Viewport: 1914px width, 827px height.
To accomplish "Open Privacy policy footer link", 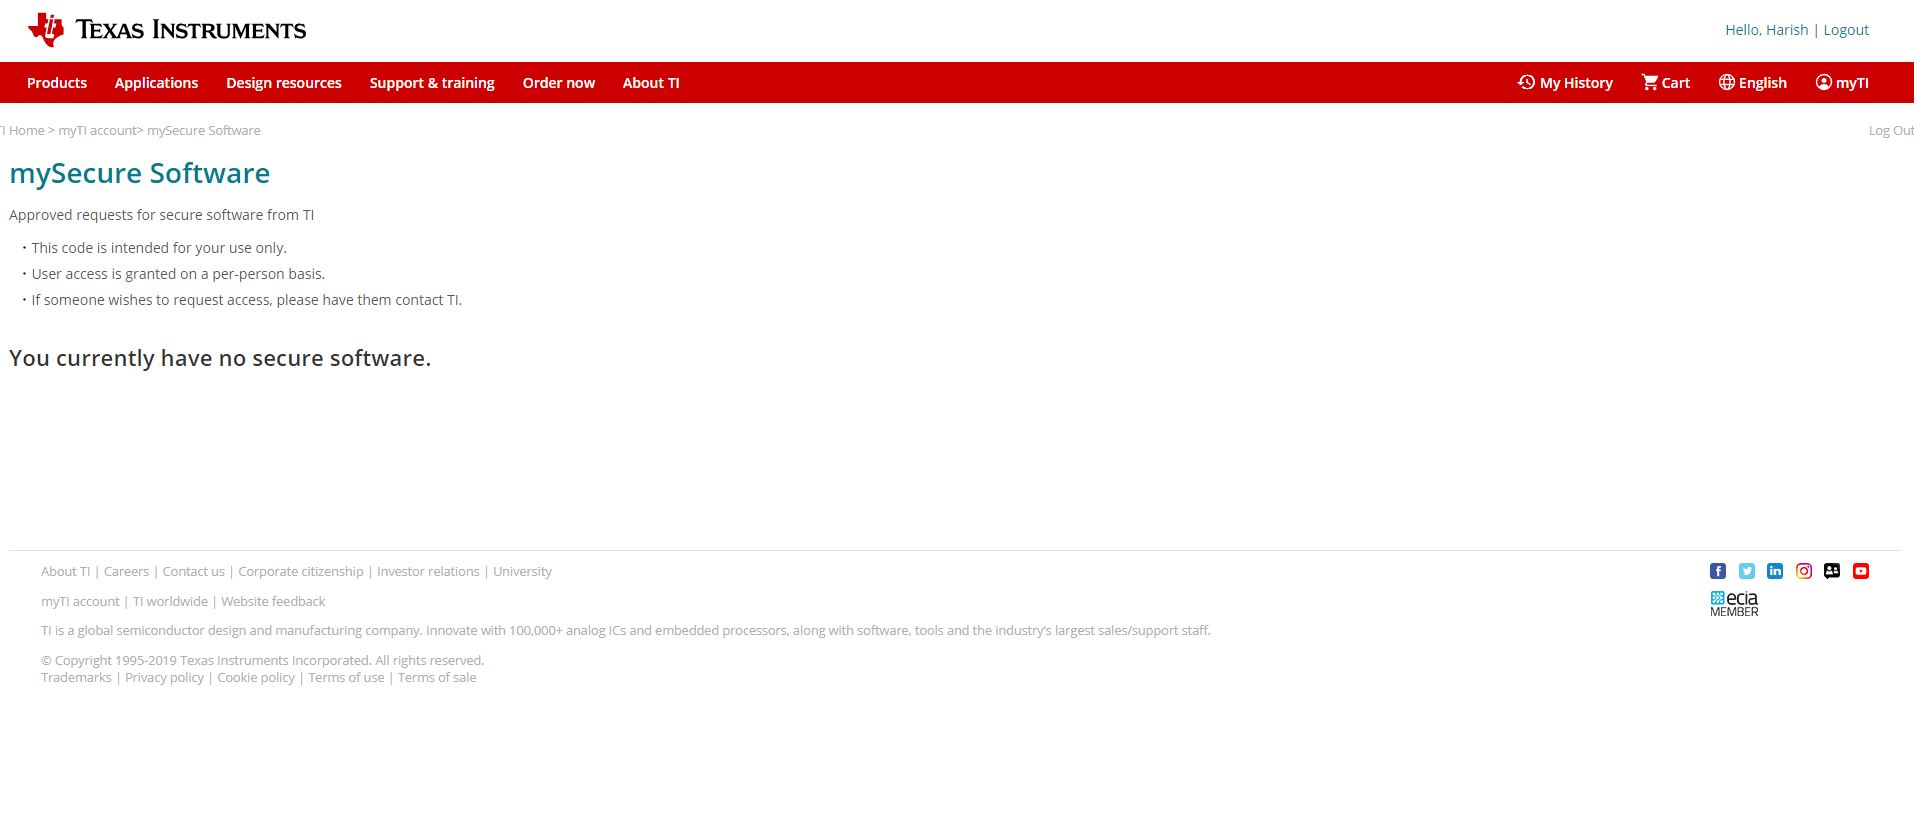I will [x=164, y=678].
